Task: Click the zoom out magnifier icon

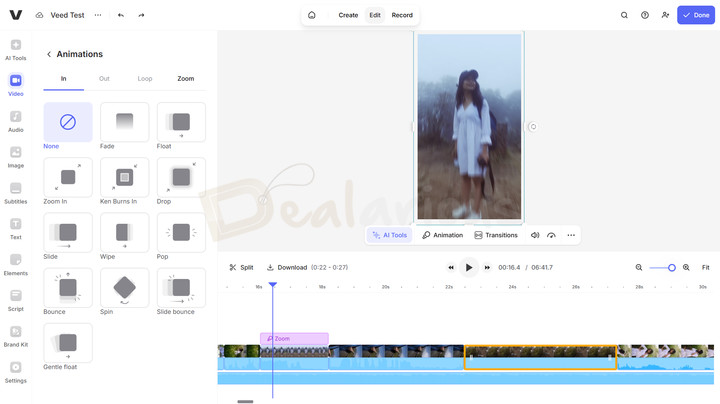Action: [639, 268]
